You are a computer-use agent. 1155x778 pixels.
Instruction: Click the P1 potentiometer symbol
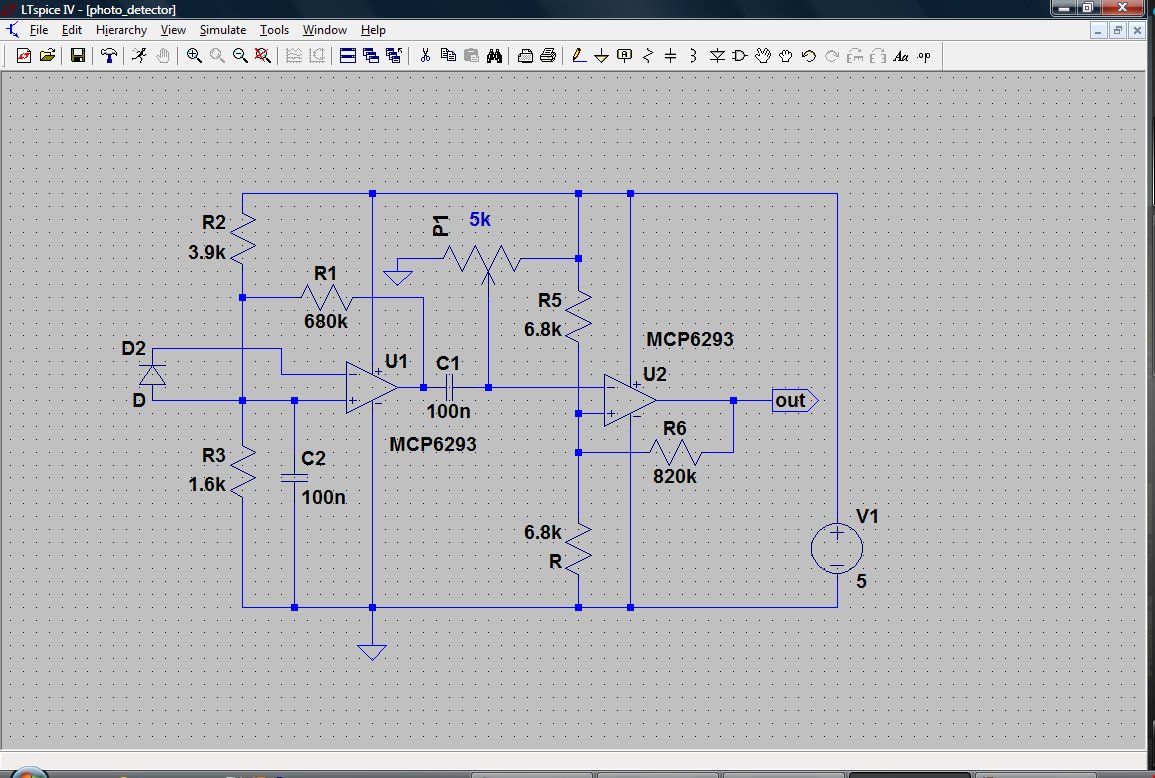point(481,261)
